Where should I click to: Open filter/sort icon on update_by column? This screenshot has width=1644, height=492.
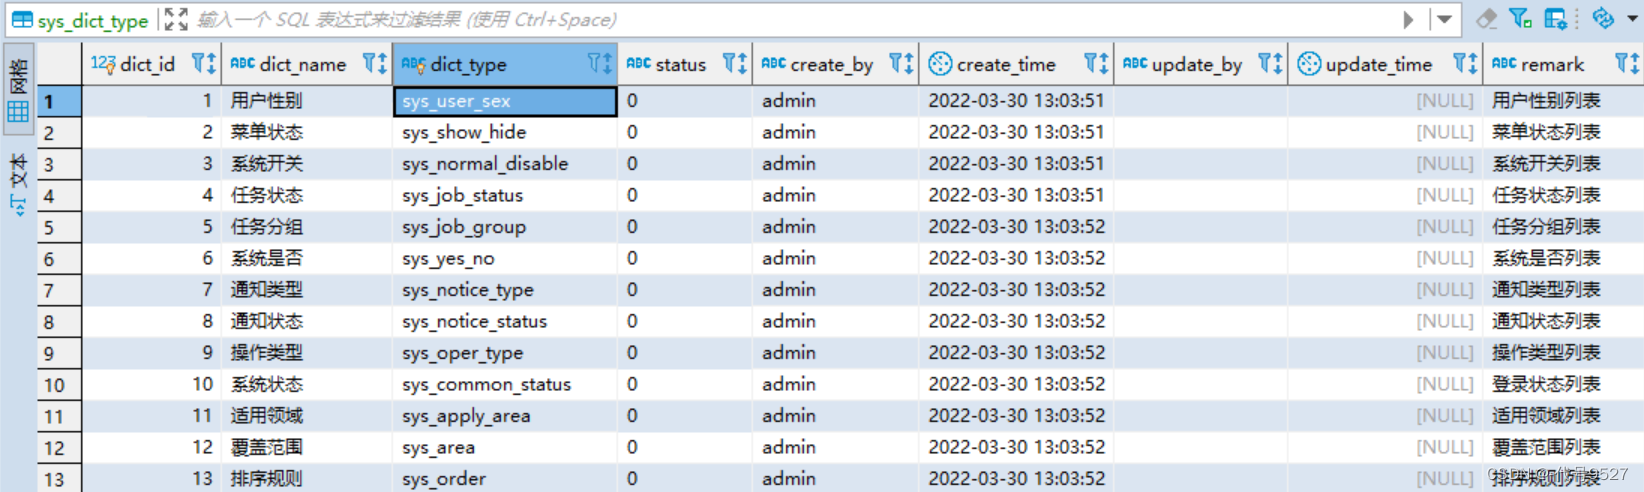(x=1270, y=64)
